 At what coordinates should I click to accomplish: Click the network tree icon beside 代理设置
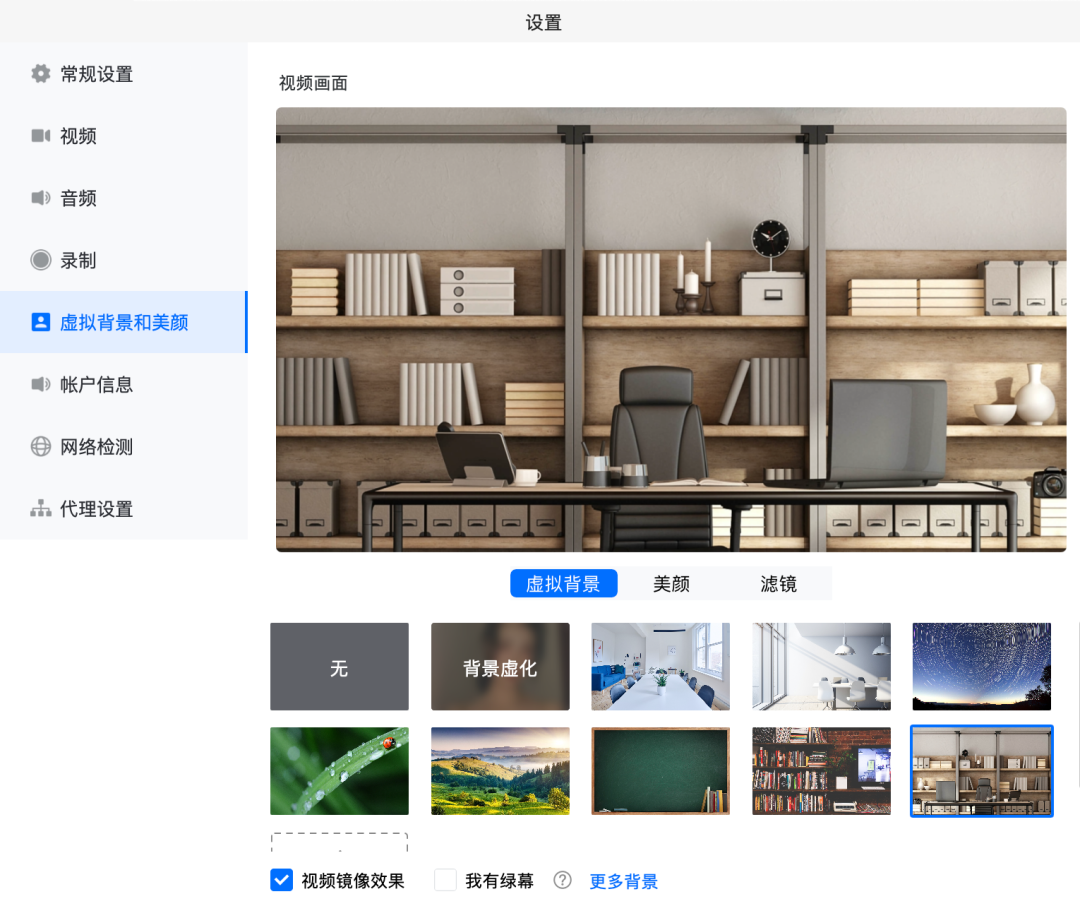tap(41, 508)
